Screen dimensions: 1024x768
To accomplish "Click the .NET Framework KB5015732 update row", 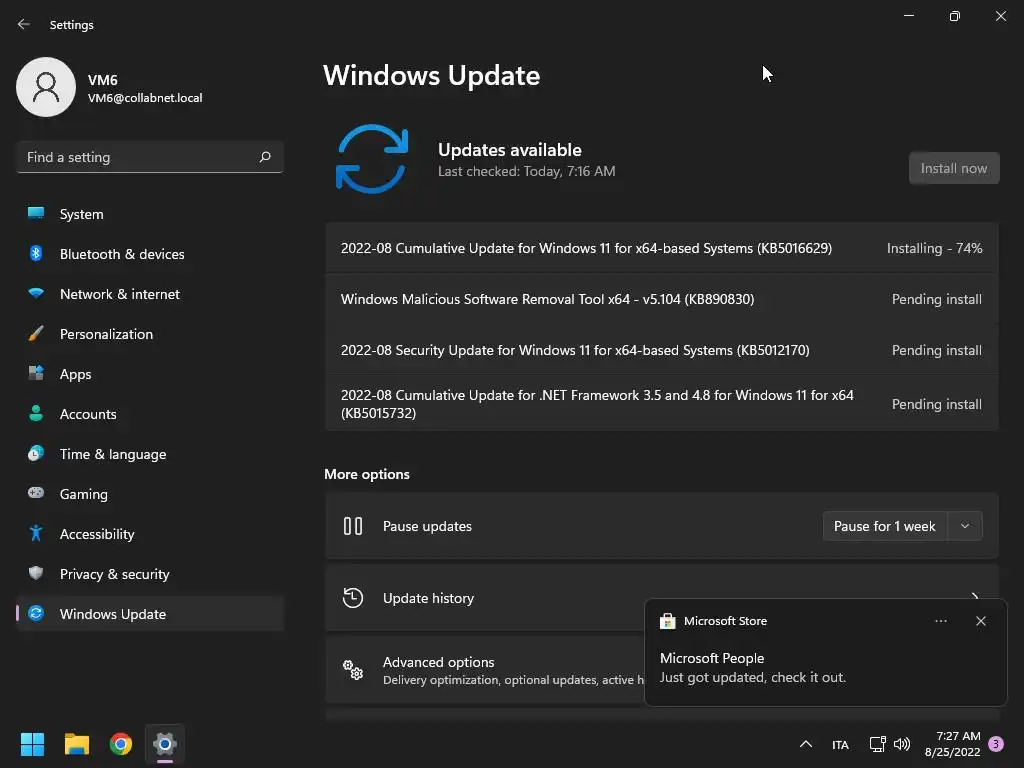I will click(662, 404).
